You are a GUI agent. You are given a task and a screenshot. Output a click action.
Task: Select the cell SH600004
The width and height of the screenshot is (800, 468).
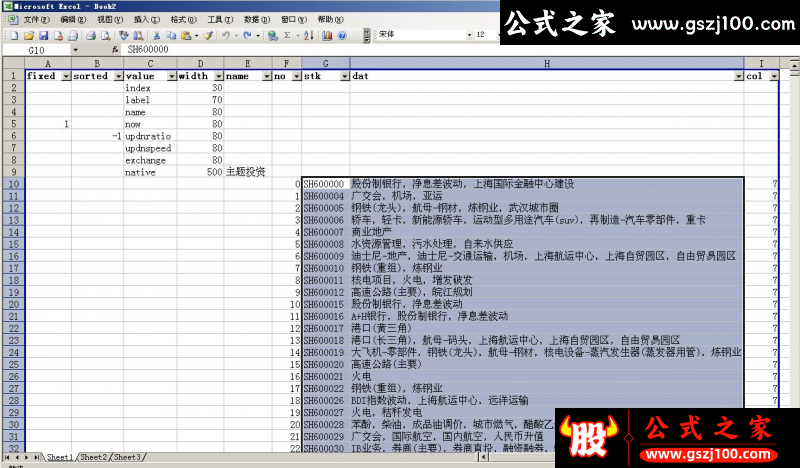pos(326,196)
